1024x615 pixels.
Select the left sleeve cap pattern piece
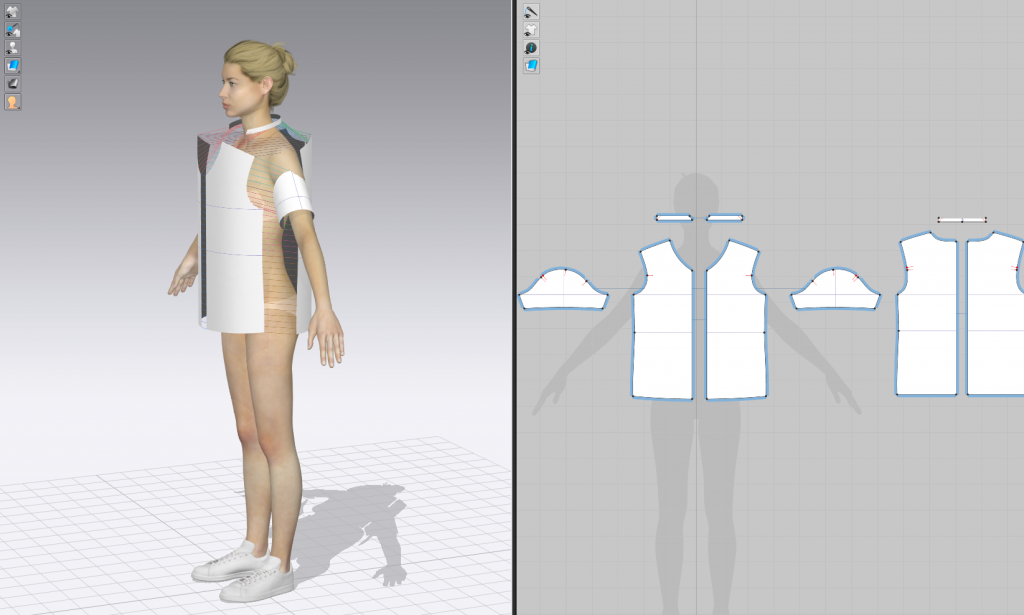pos(565,290)
